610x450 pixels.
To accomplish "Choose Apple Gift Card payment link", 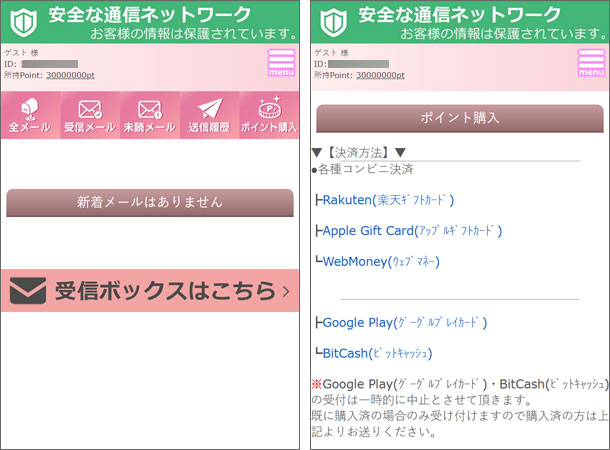I will point(412,231).
